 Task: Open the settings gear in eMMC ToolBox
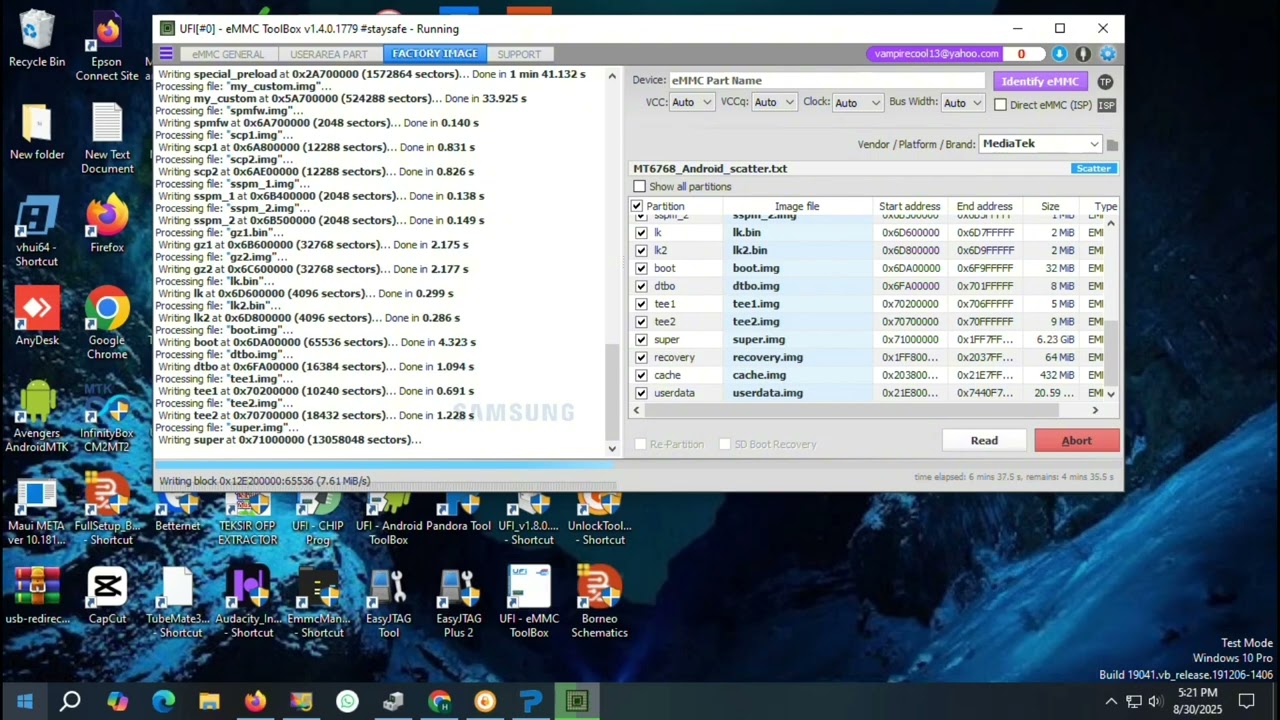pyautogui.click(x=1107, y=54)
